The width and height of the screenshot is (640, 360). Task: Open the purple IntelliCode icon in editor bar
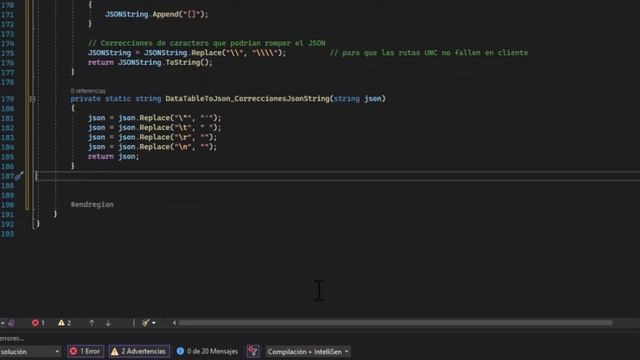click(11, 323)
